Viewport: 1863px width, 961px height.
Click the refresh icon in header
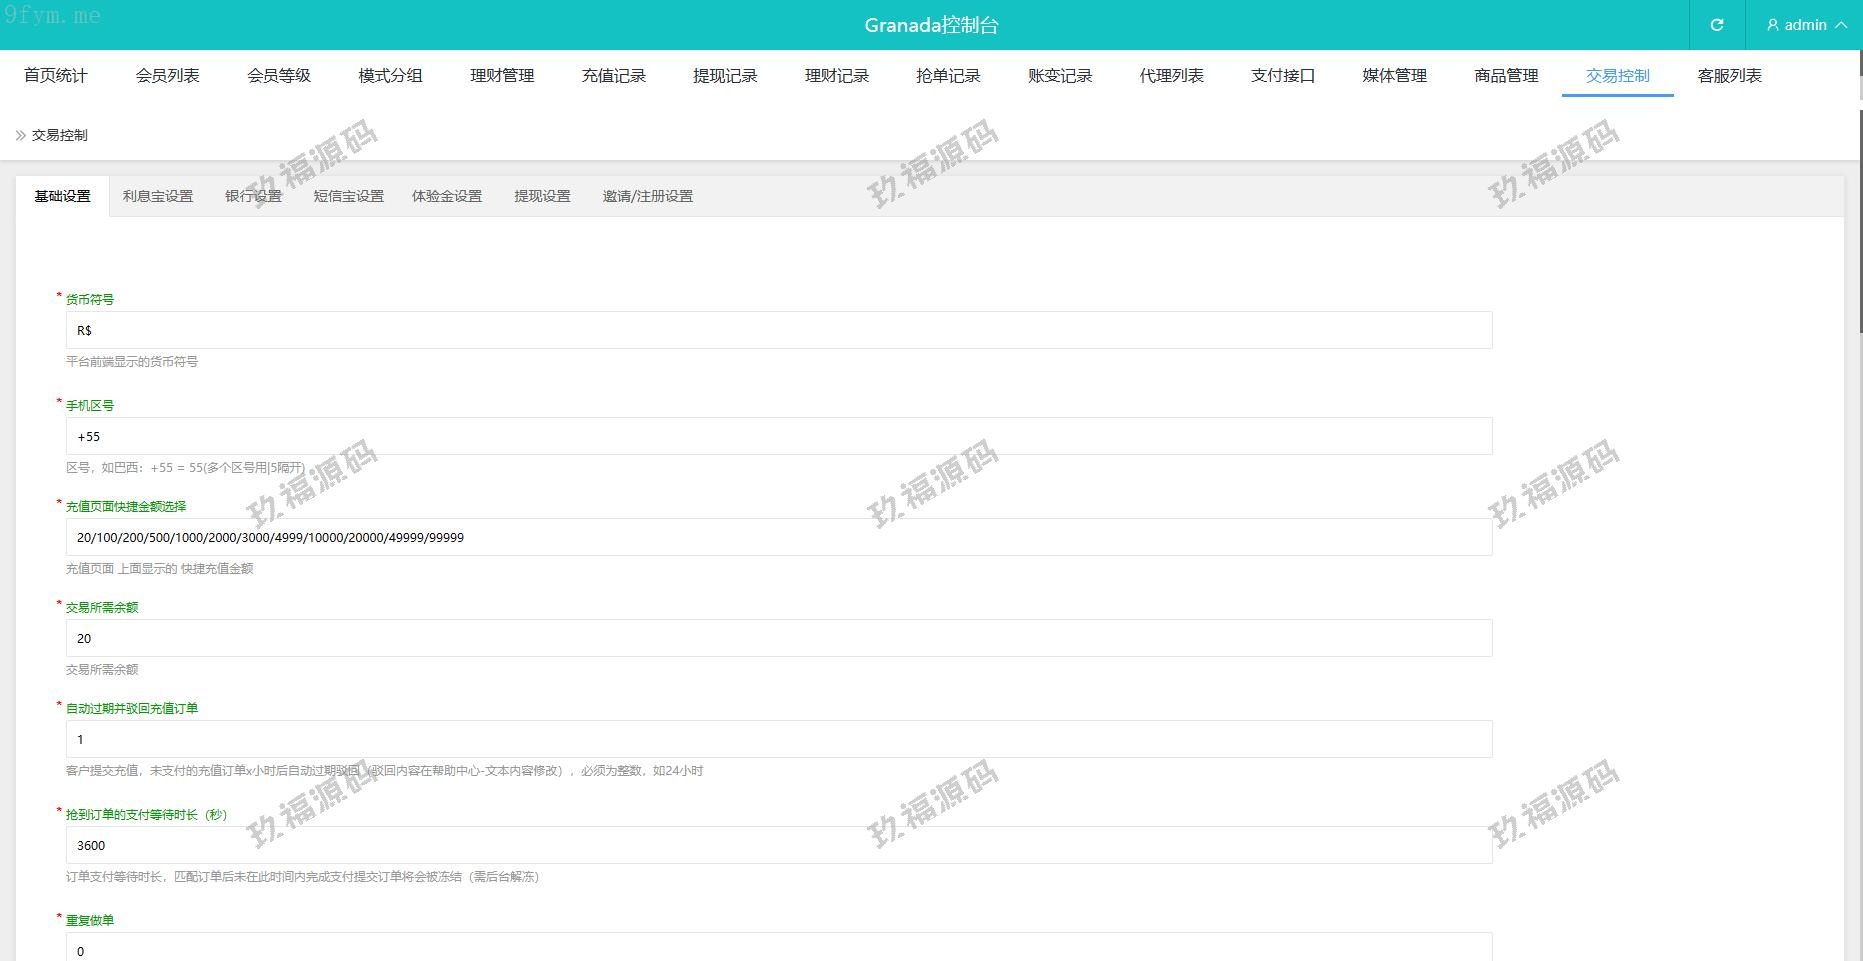[x=1716, y=25]
